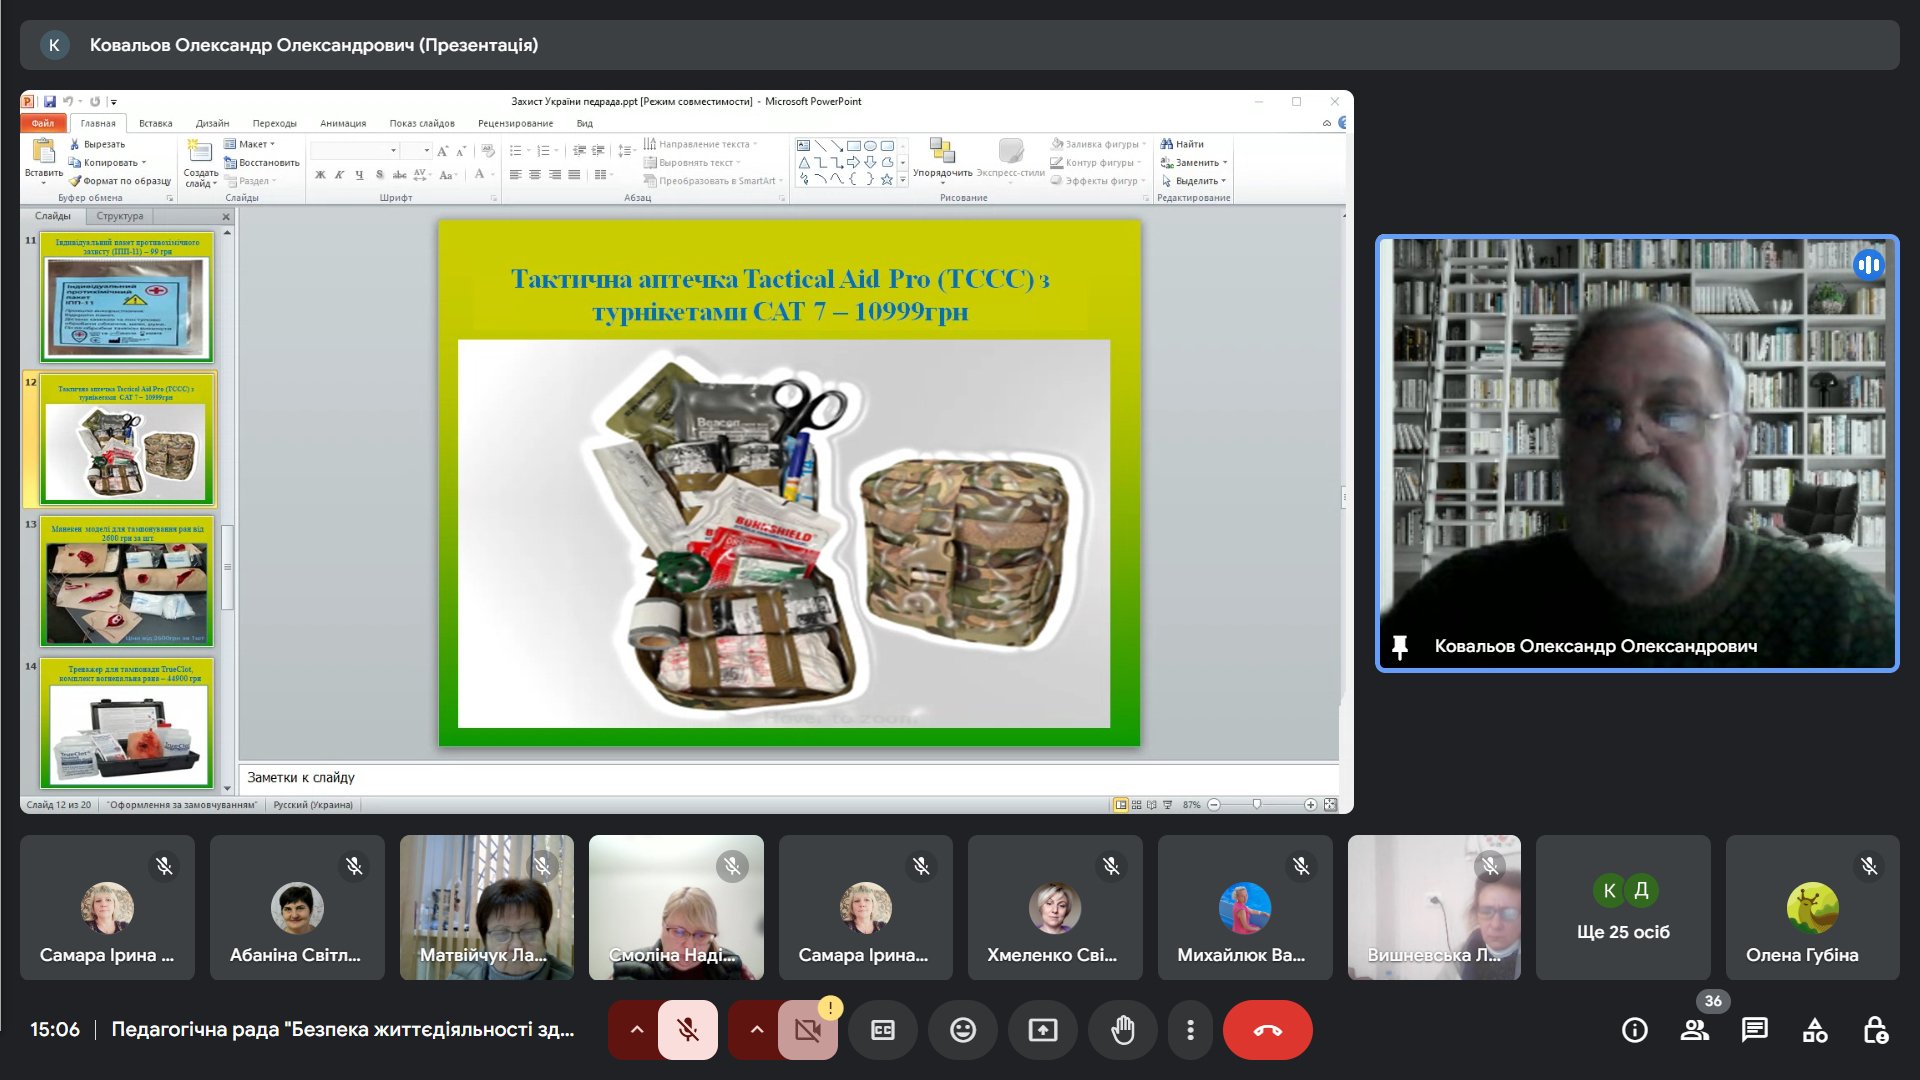
Task: Open Заменить replace dropdown
Action: pyautogui.click(x=1194, y=162)
